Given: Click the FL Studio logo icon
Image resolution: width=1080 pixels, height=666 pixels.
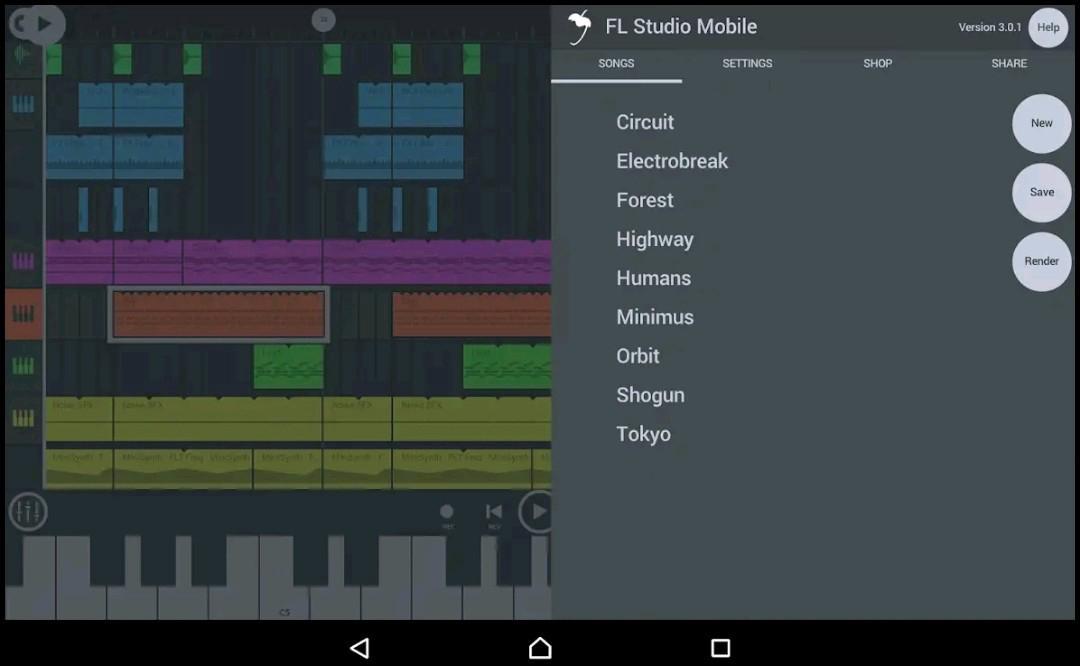Looking at the screenshot, I should (578, 27).
